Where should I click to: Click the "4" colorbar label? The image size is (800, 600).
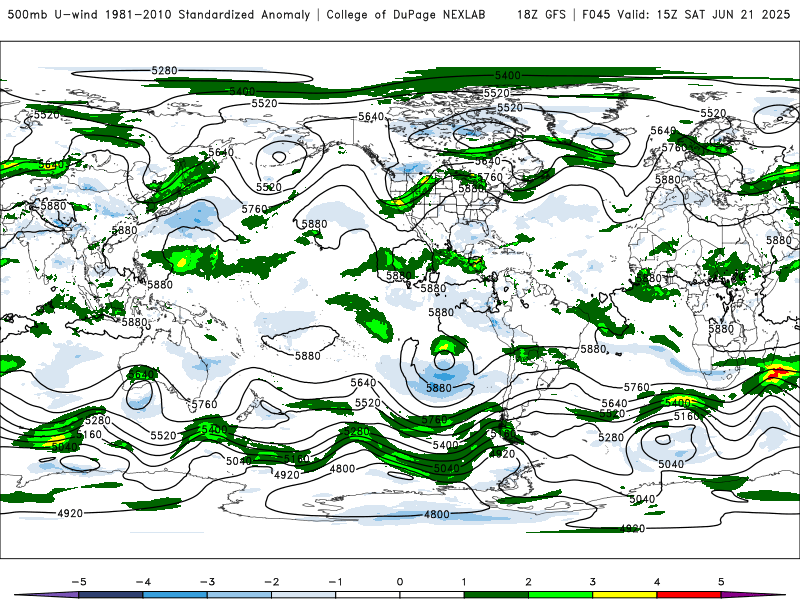click(x=657, y=582)
